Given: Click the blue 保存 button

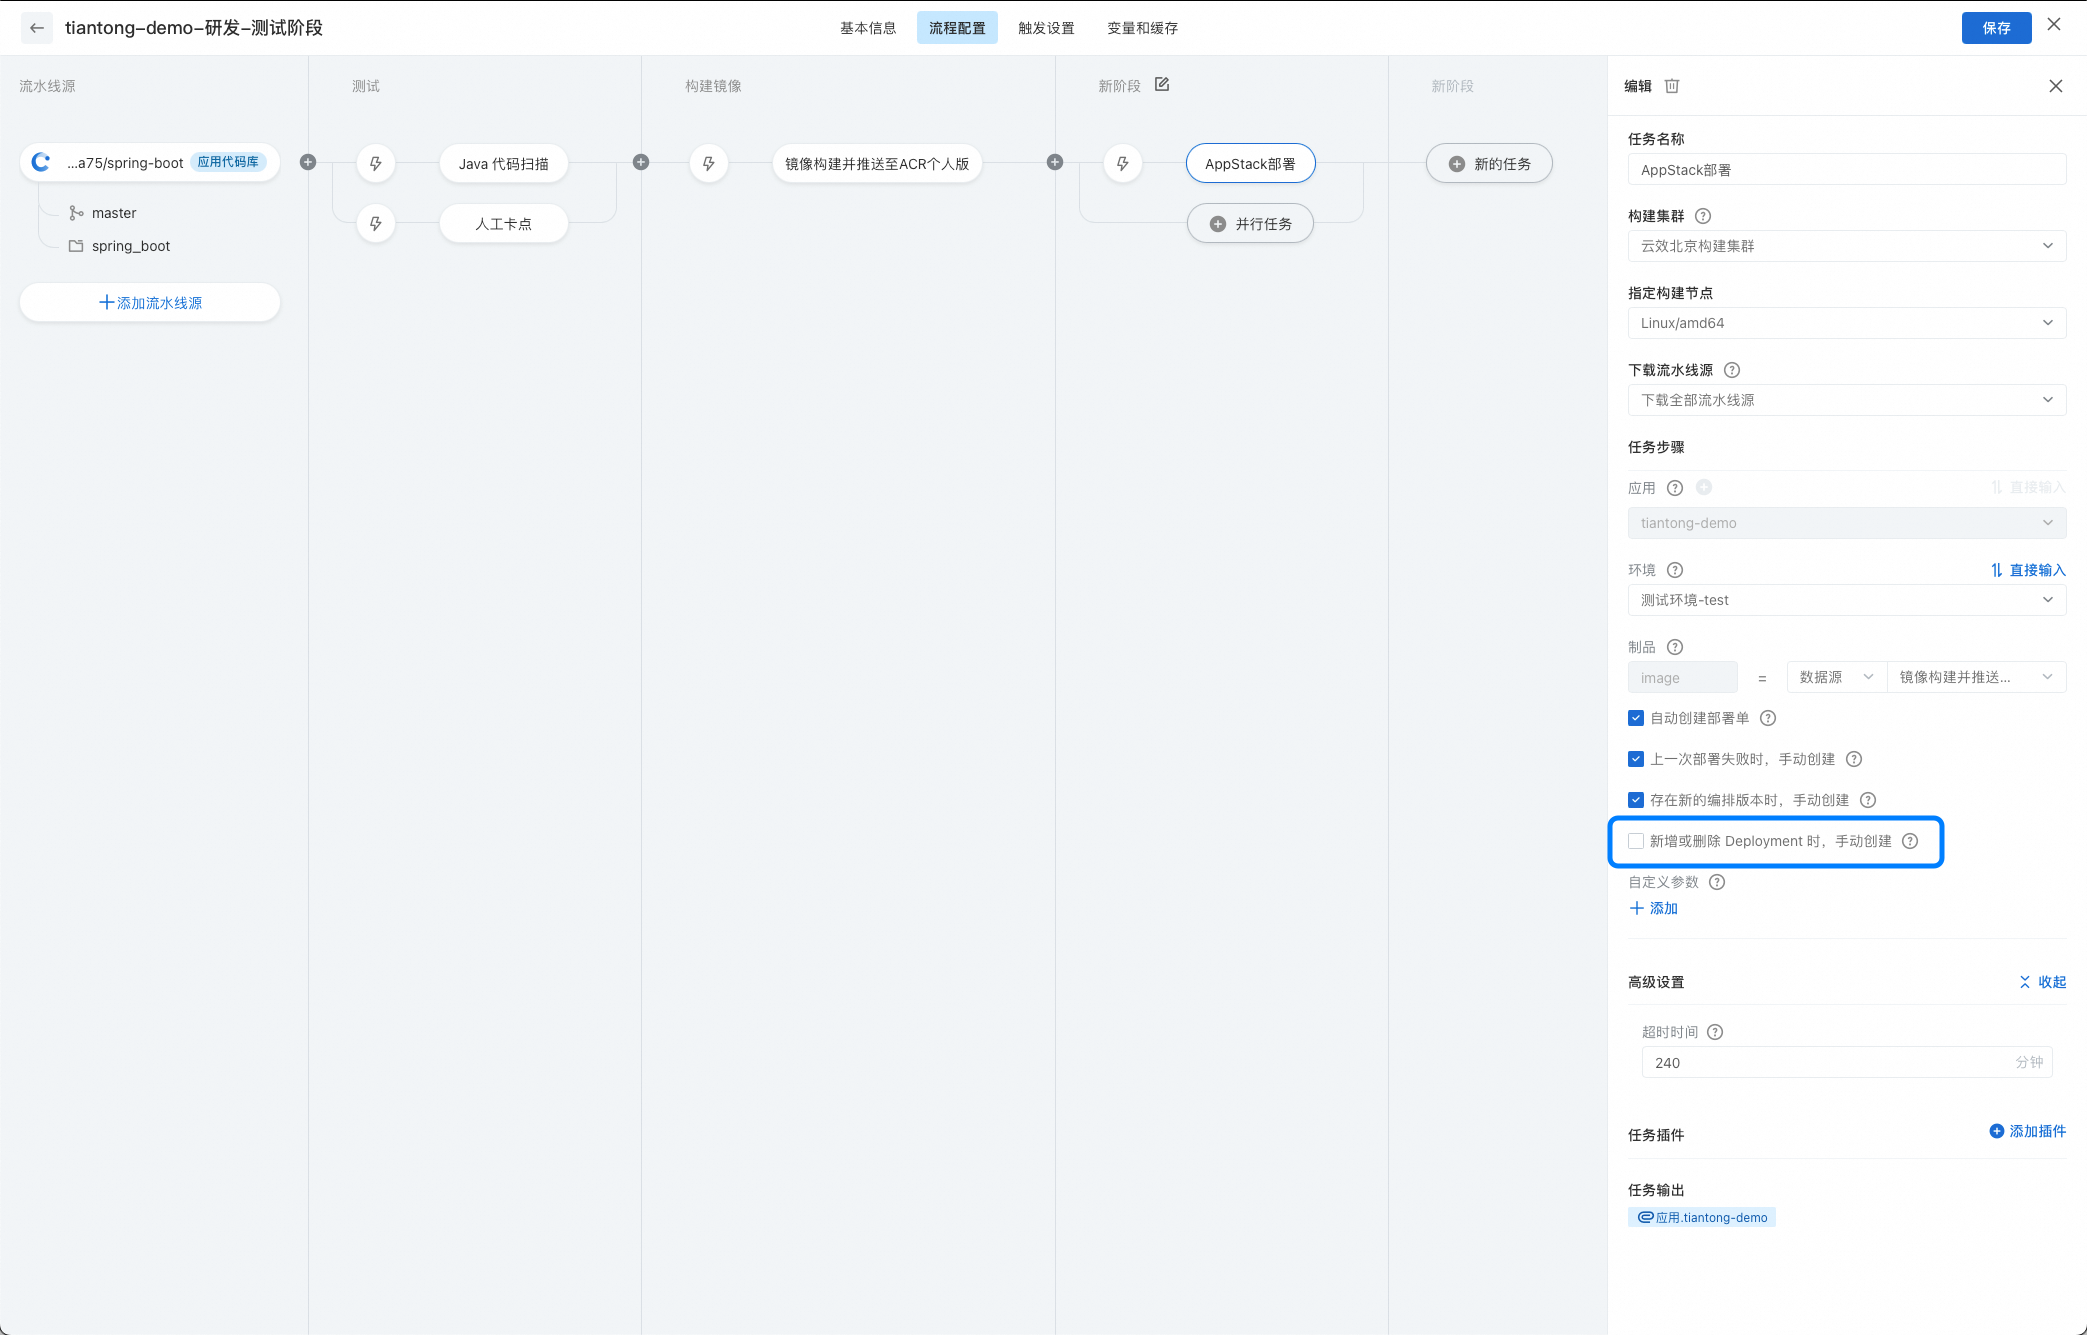Looking at the screenshot, I should tap(1996, 28).
